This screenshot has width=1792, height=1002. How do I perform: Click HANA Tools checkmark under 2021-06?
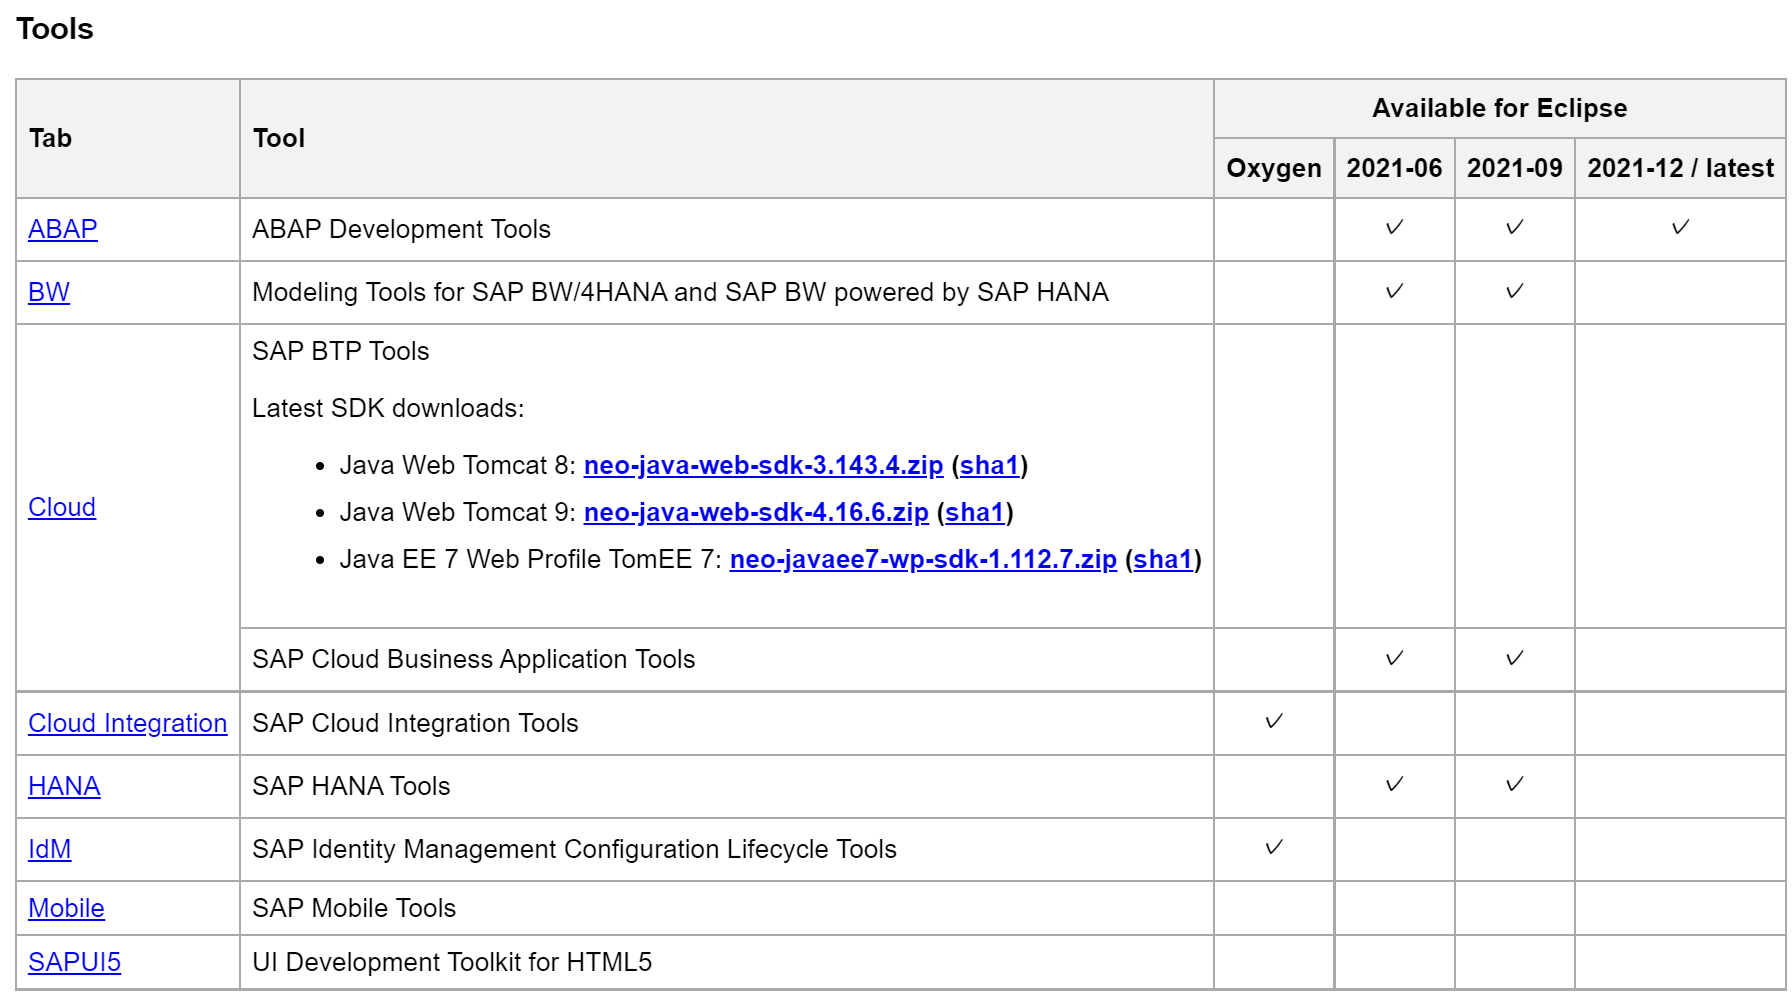pos(1394,784)
